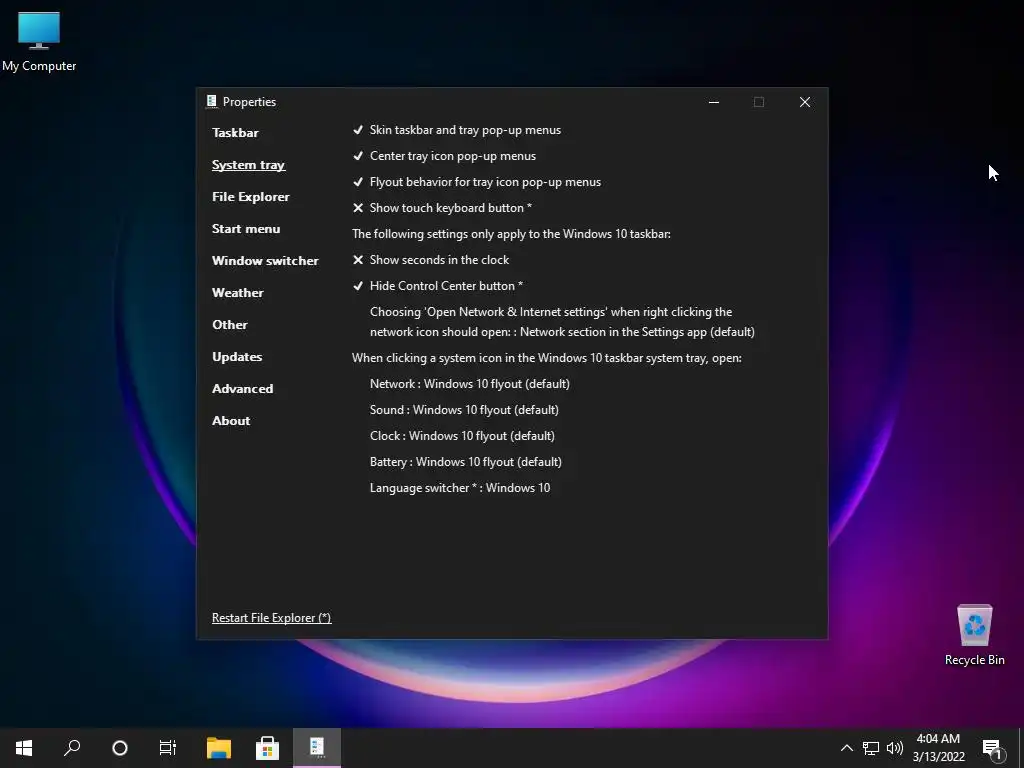Image resolution: width=1024 pixels, height=768 pixels.
Task: Go to the Weather section
Action: pos(238,293)
